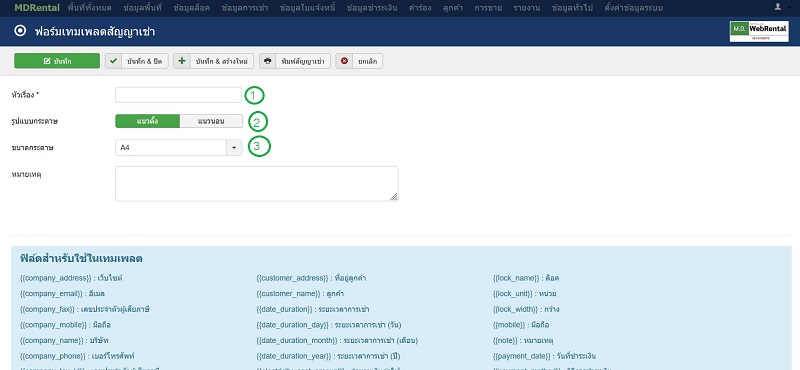Click the บันทึก & ปิด button

(137, 61)
